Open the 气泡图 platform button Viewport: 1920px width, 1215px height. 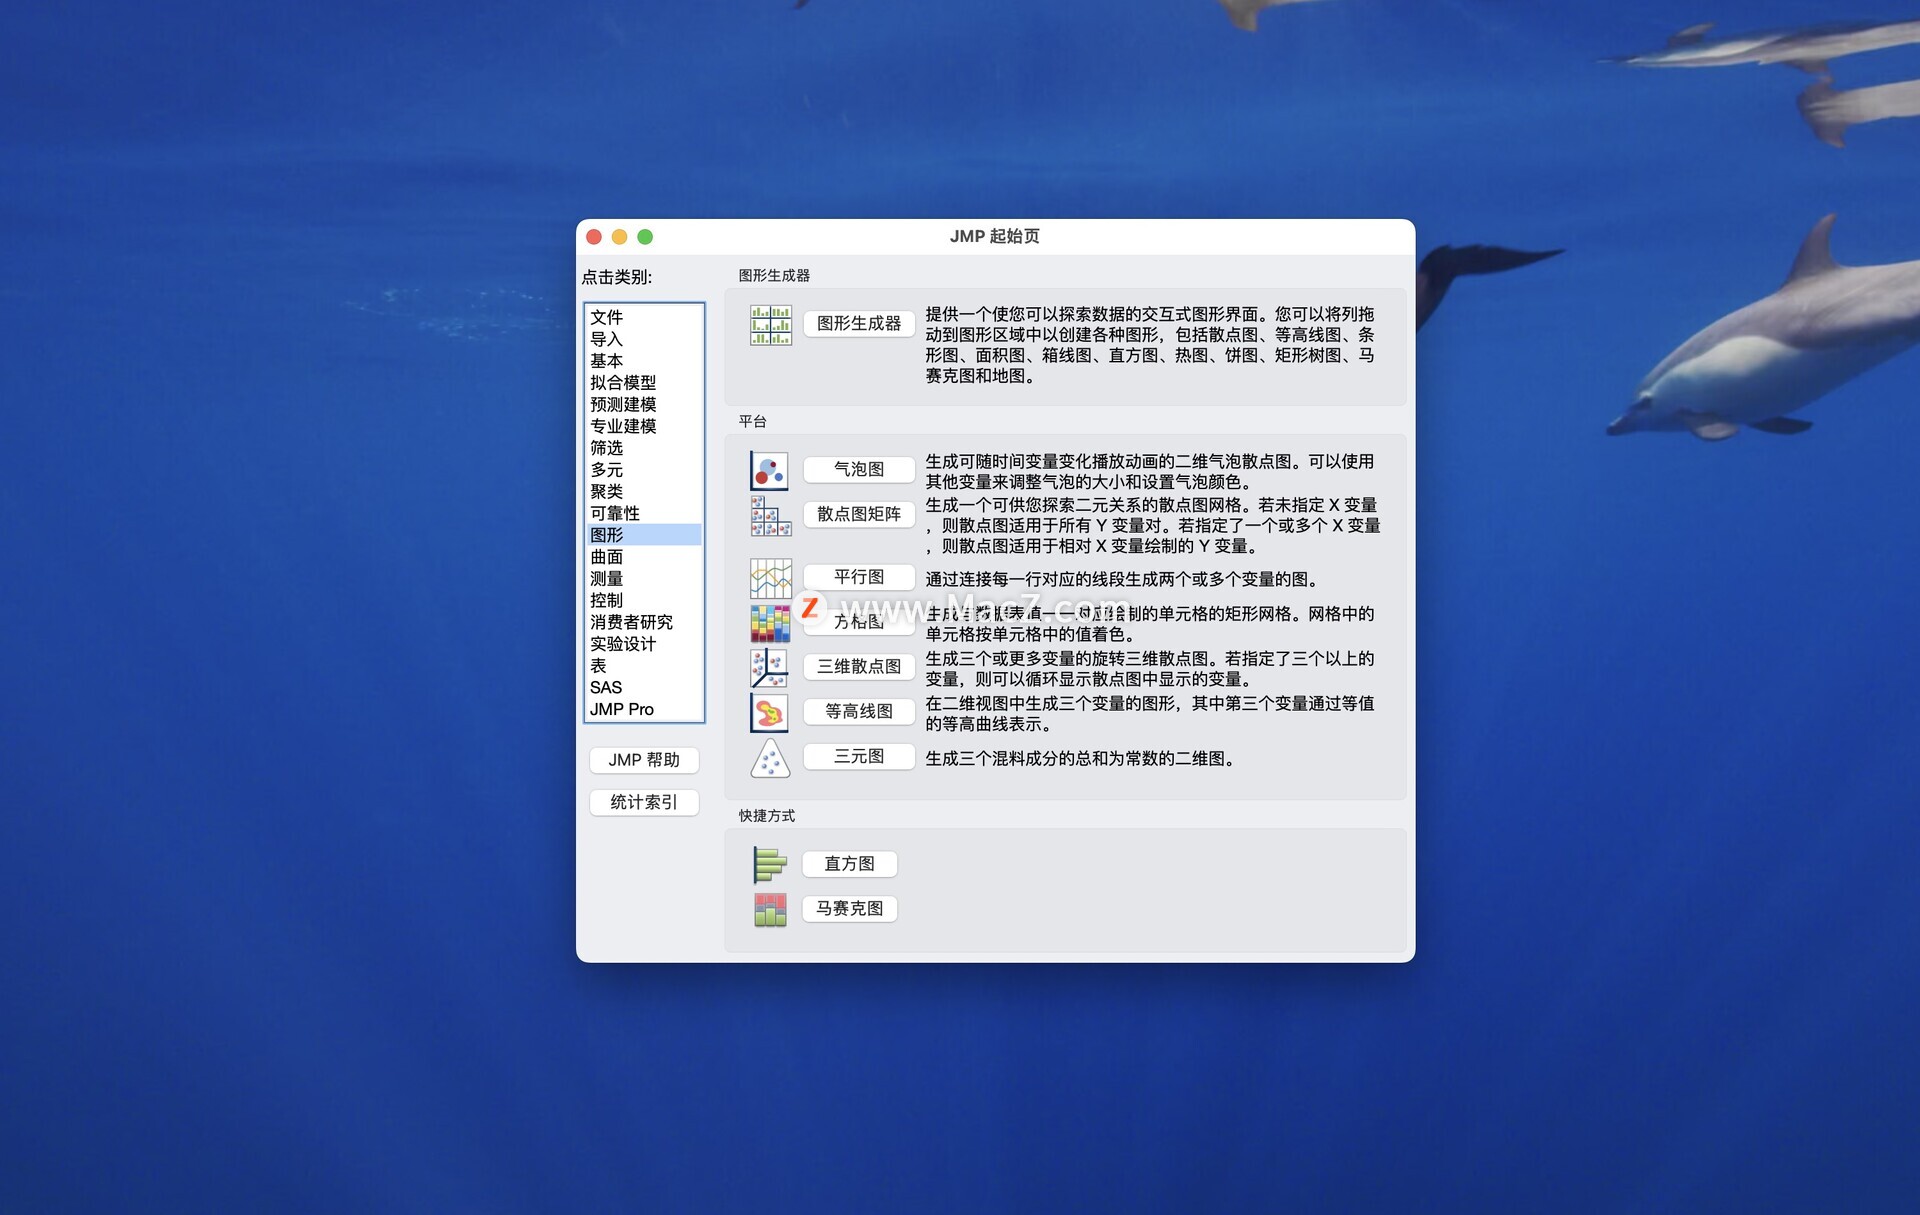[859, 469]
